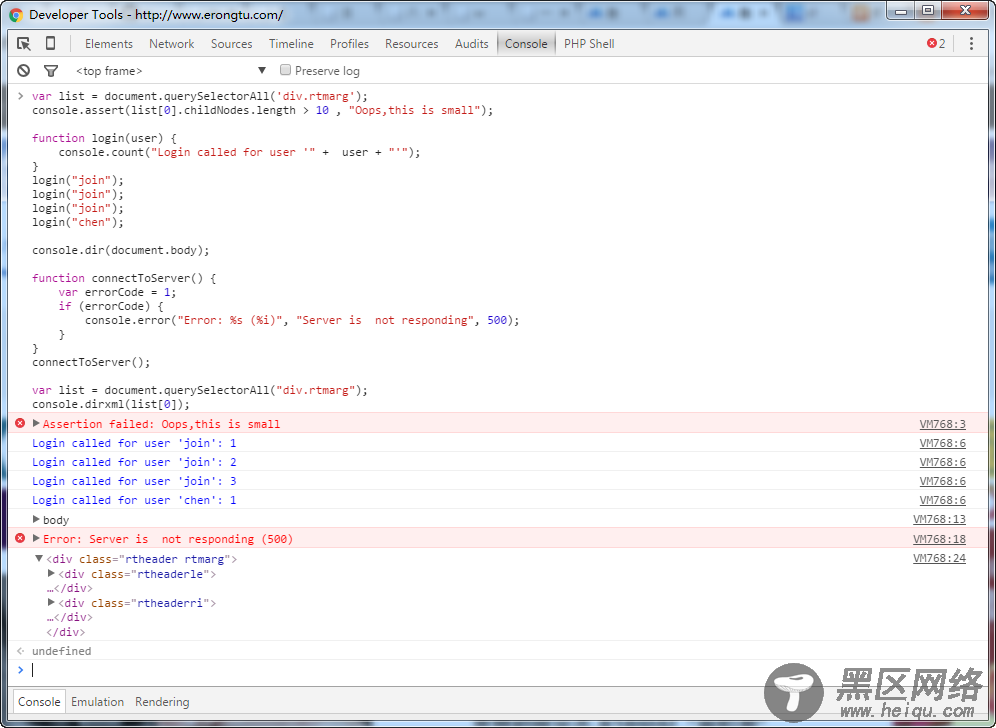Image resolution: width=996 pixels, height=728 pixels.
Task: Close the Developer Tools window
Action: (x=966, y=11)
